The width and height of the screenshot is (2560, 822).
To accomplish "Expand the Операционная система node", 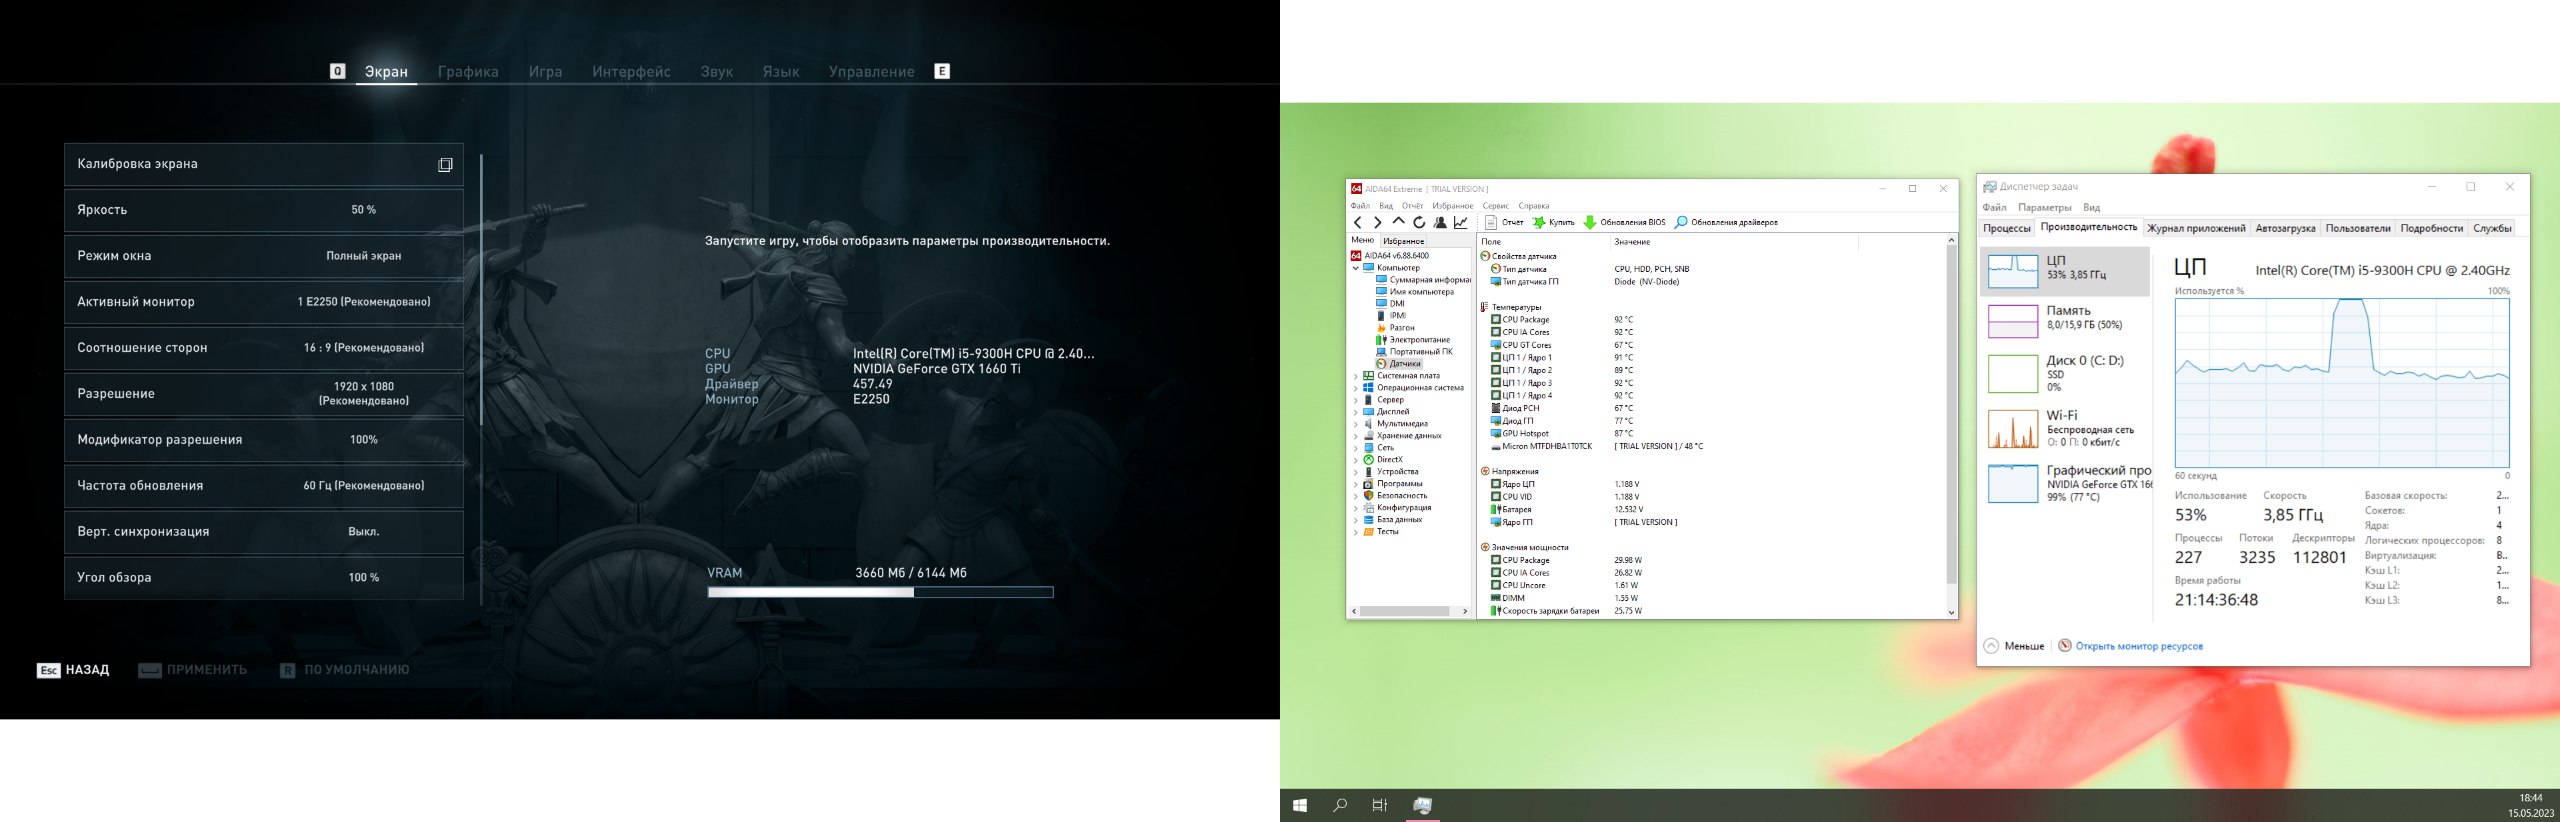I will 1356,388.
